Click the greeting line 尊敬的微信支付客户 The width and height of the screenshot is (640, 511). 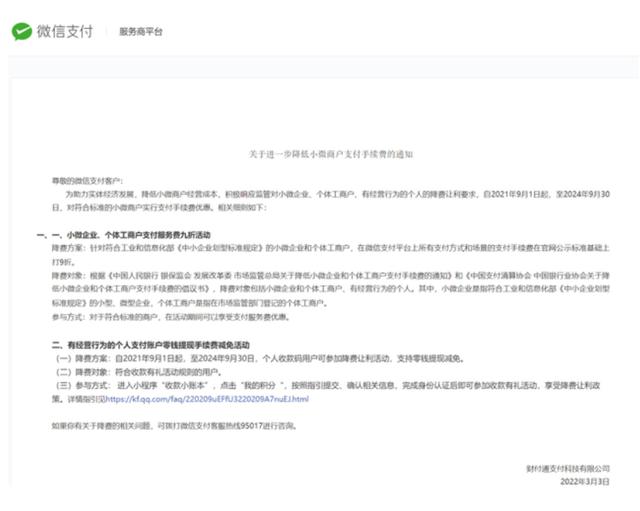(x=87, y=181)
